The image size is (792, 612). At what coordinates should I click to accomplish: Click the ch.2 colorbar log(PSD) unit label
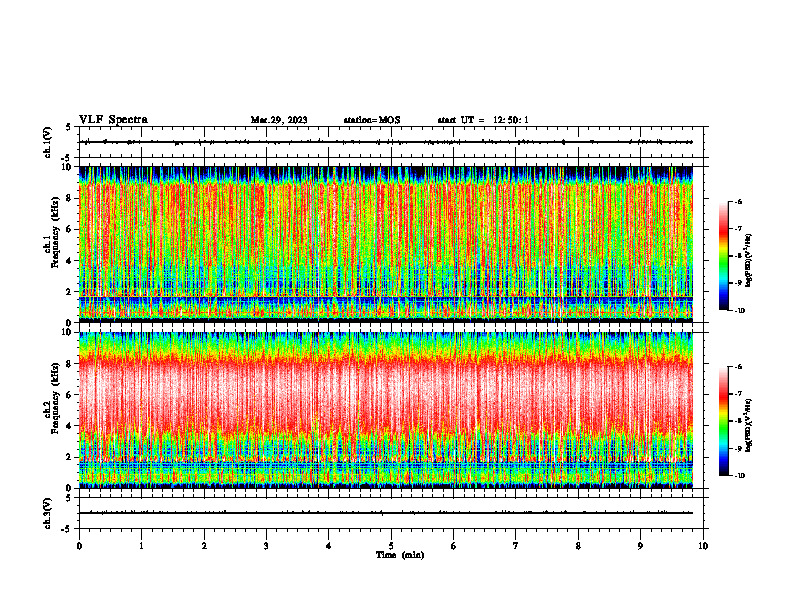tap(749, 425)
